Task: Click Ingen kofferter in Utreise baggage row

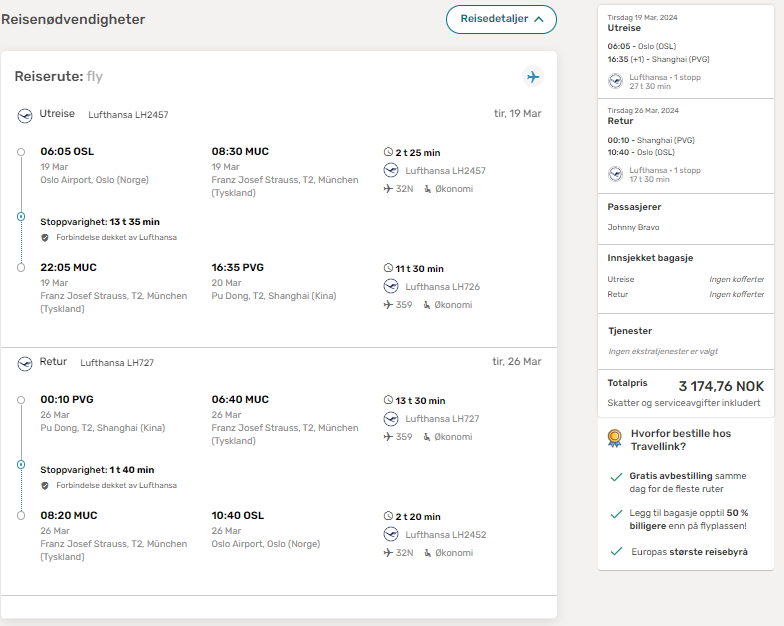Action: (736, 280)
